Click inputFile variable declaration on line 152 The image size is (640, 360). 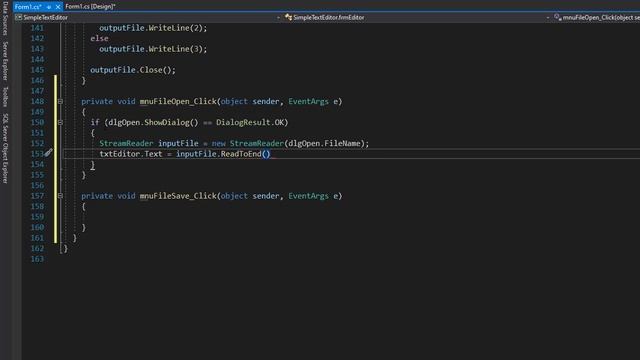click(x=178, y=143)
